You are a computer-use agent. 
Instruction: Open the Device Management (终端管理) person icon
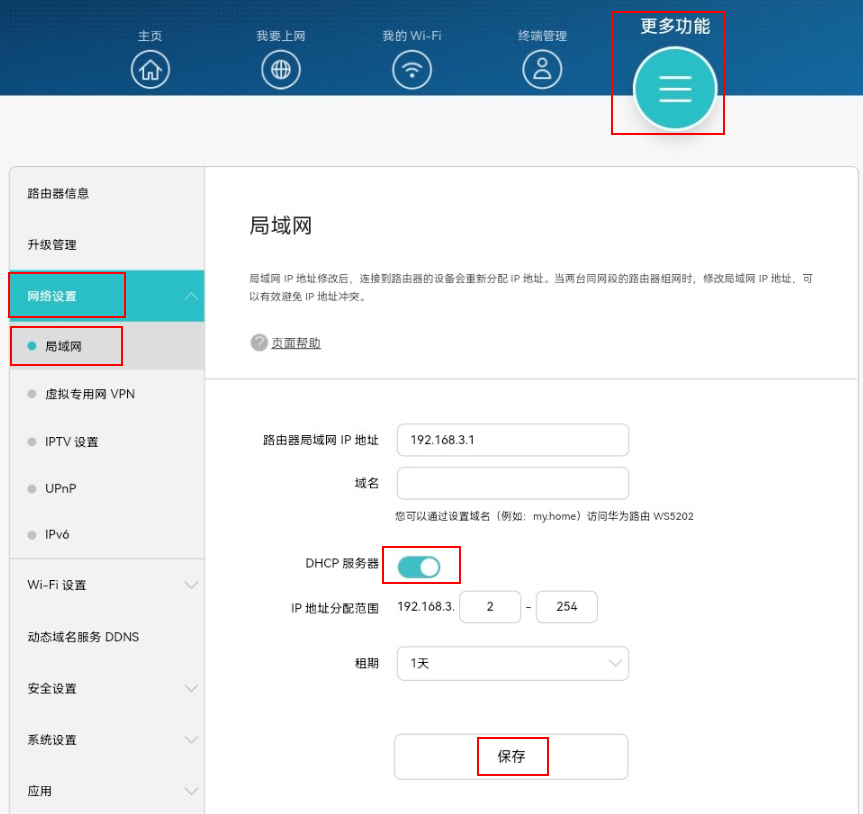[542, 69]
